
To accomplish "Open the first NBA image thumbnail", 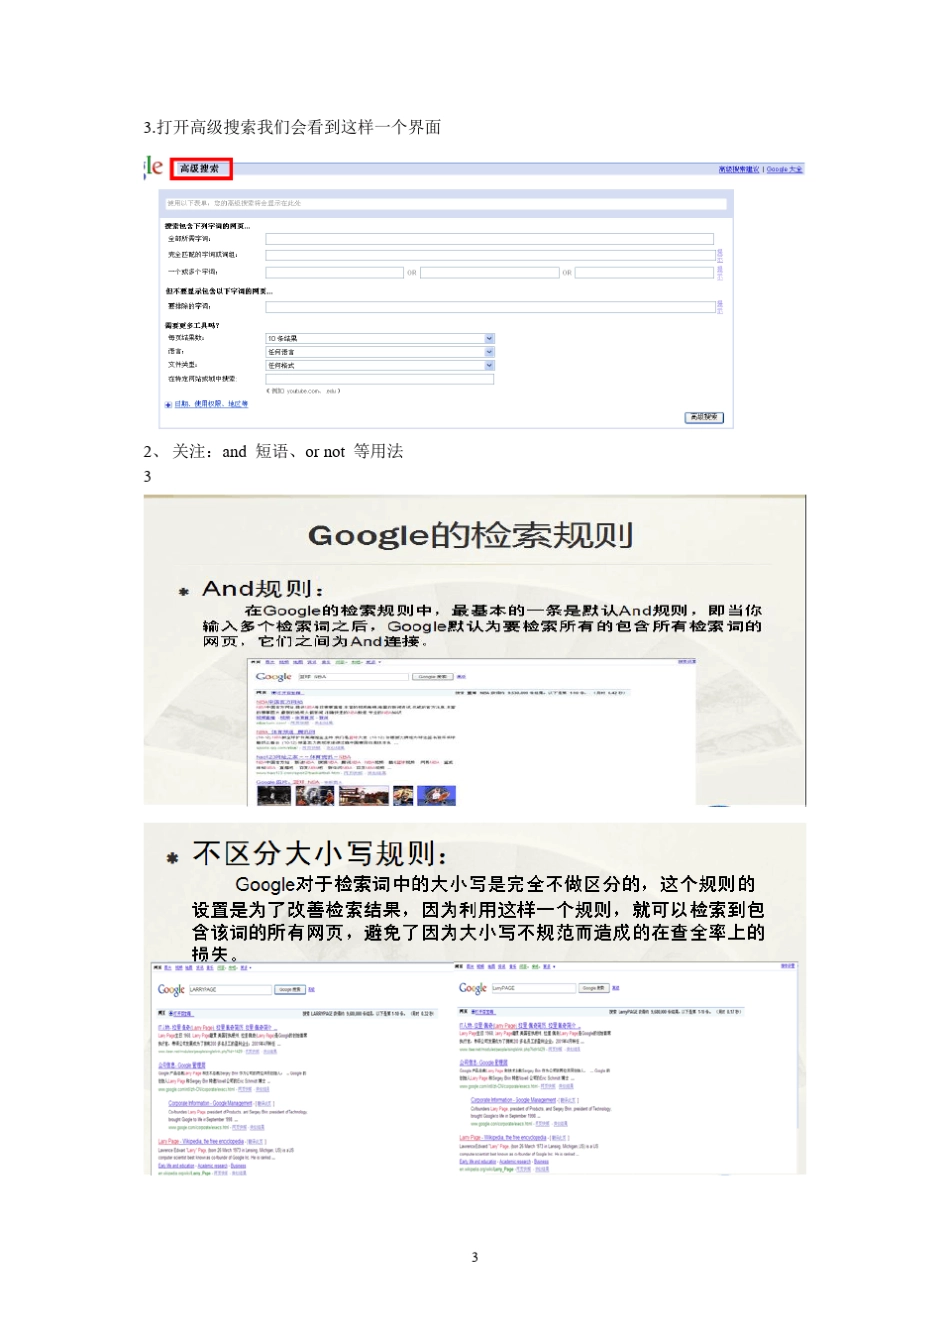I will pos(274,796).
